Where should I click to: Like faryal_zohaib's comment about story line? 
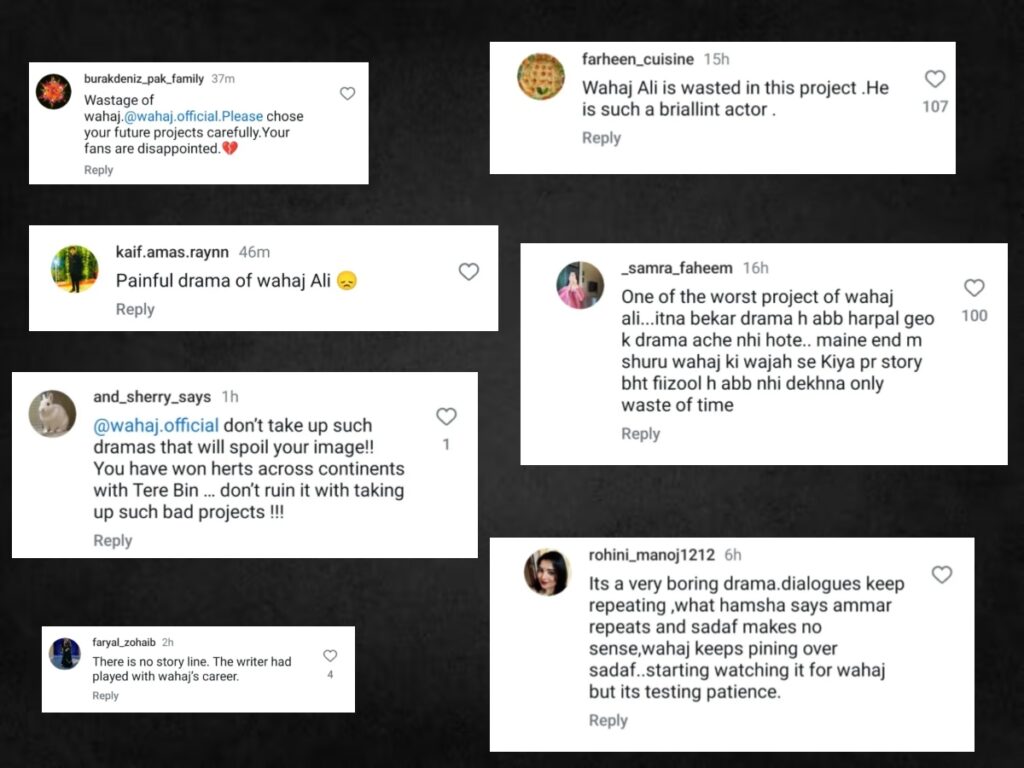click(x=330, y=656)
